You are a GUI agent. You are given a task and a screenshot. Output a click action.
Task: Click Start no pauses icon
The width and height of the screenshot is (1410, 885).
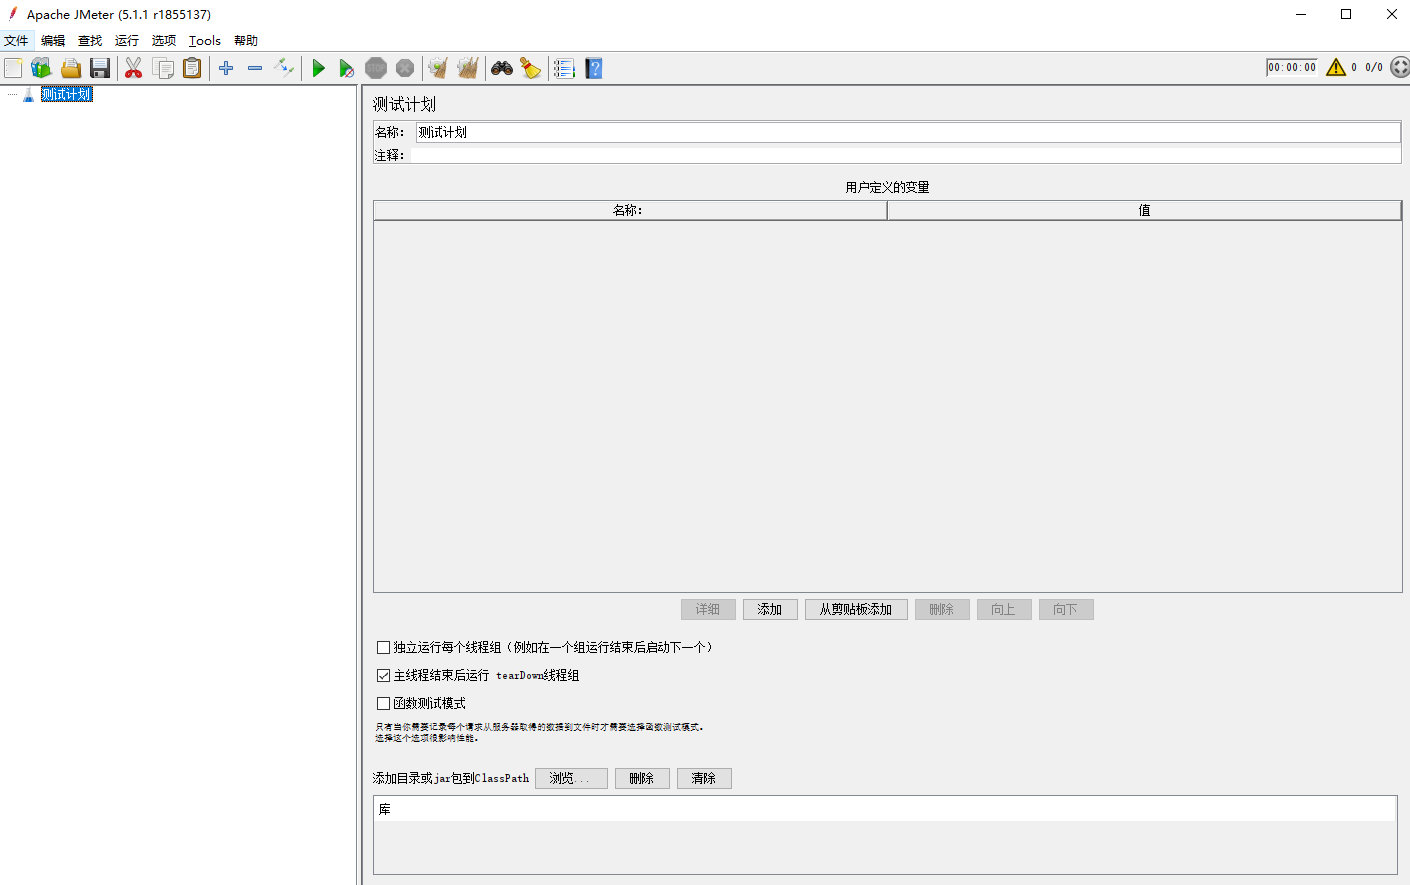(x=346, y=68)
